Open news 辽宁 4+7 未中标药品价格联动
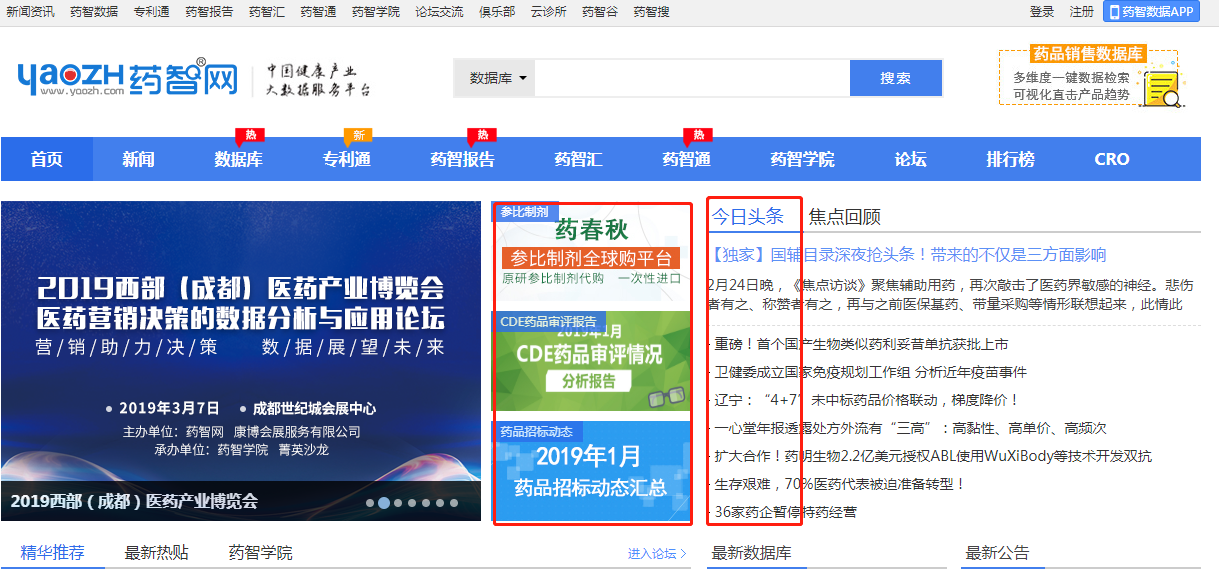Image resolution: width=1219 pixels, height=570 pixels. [866, 400]
